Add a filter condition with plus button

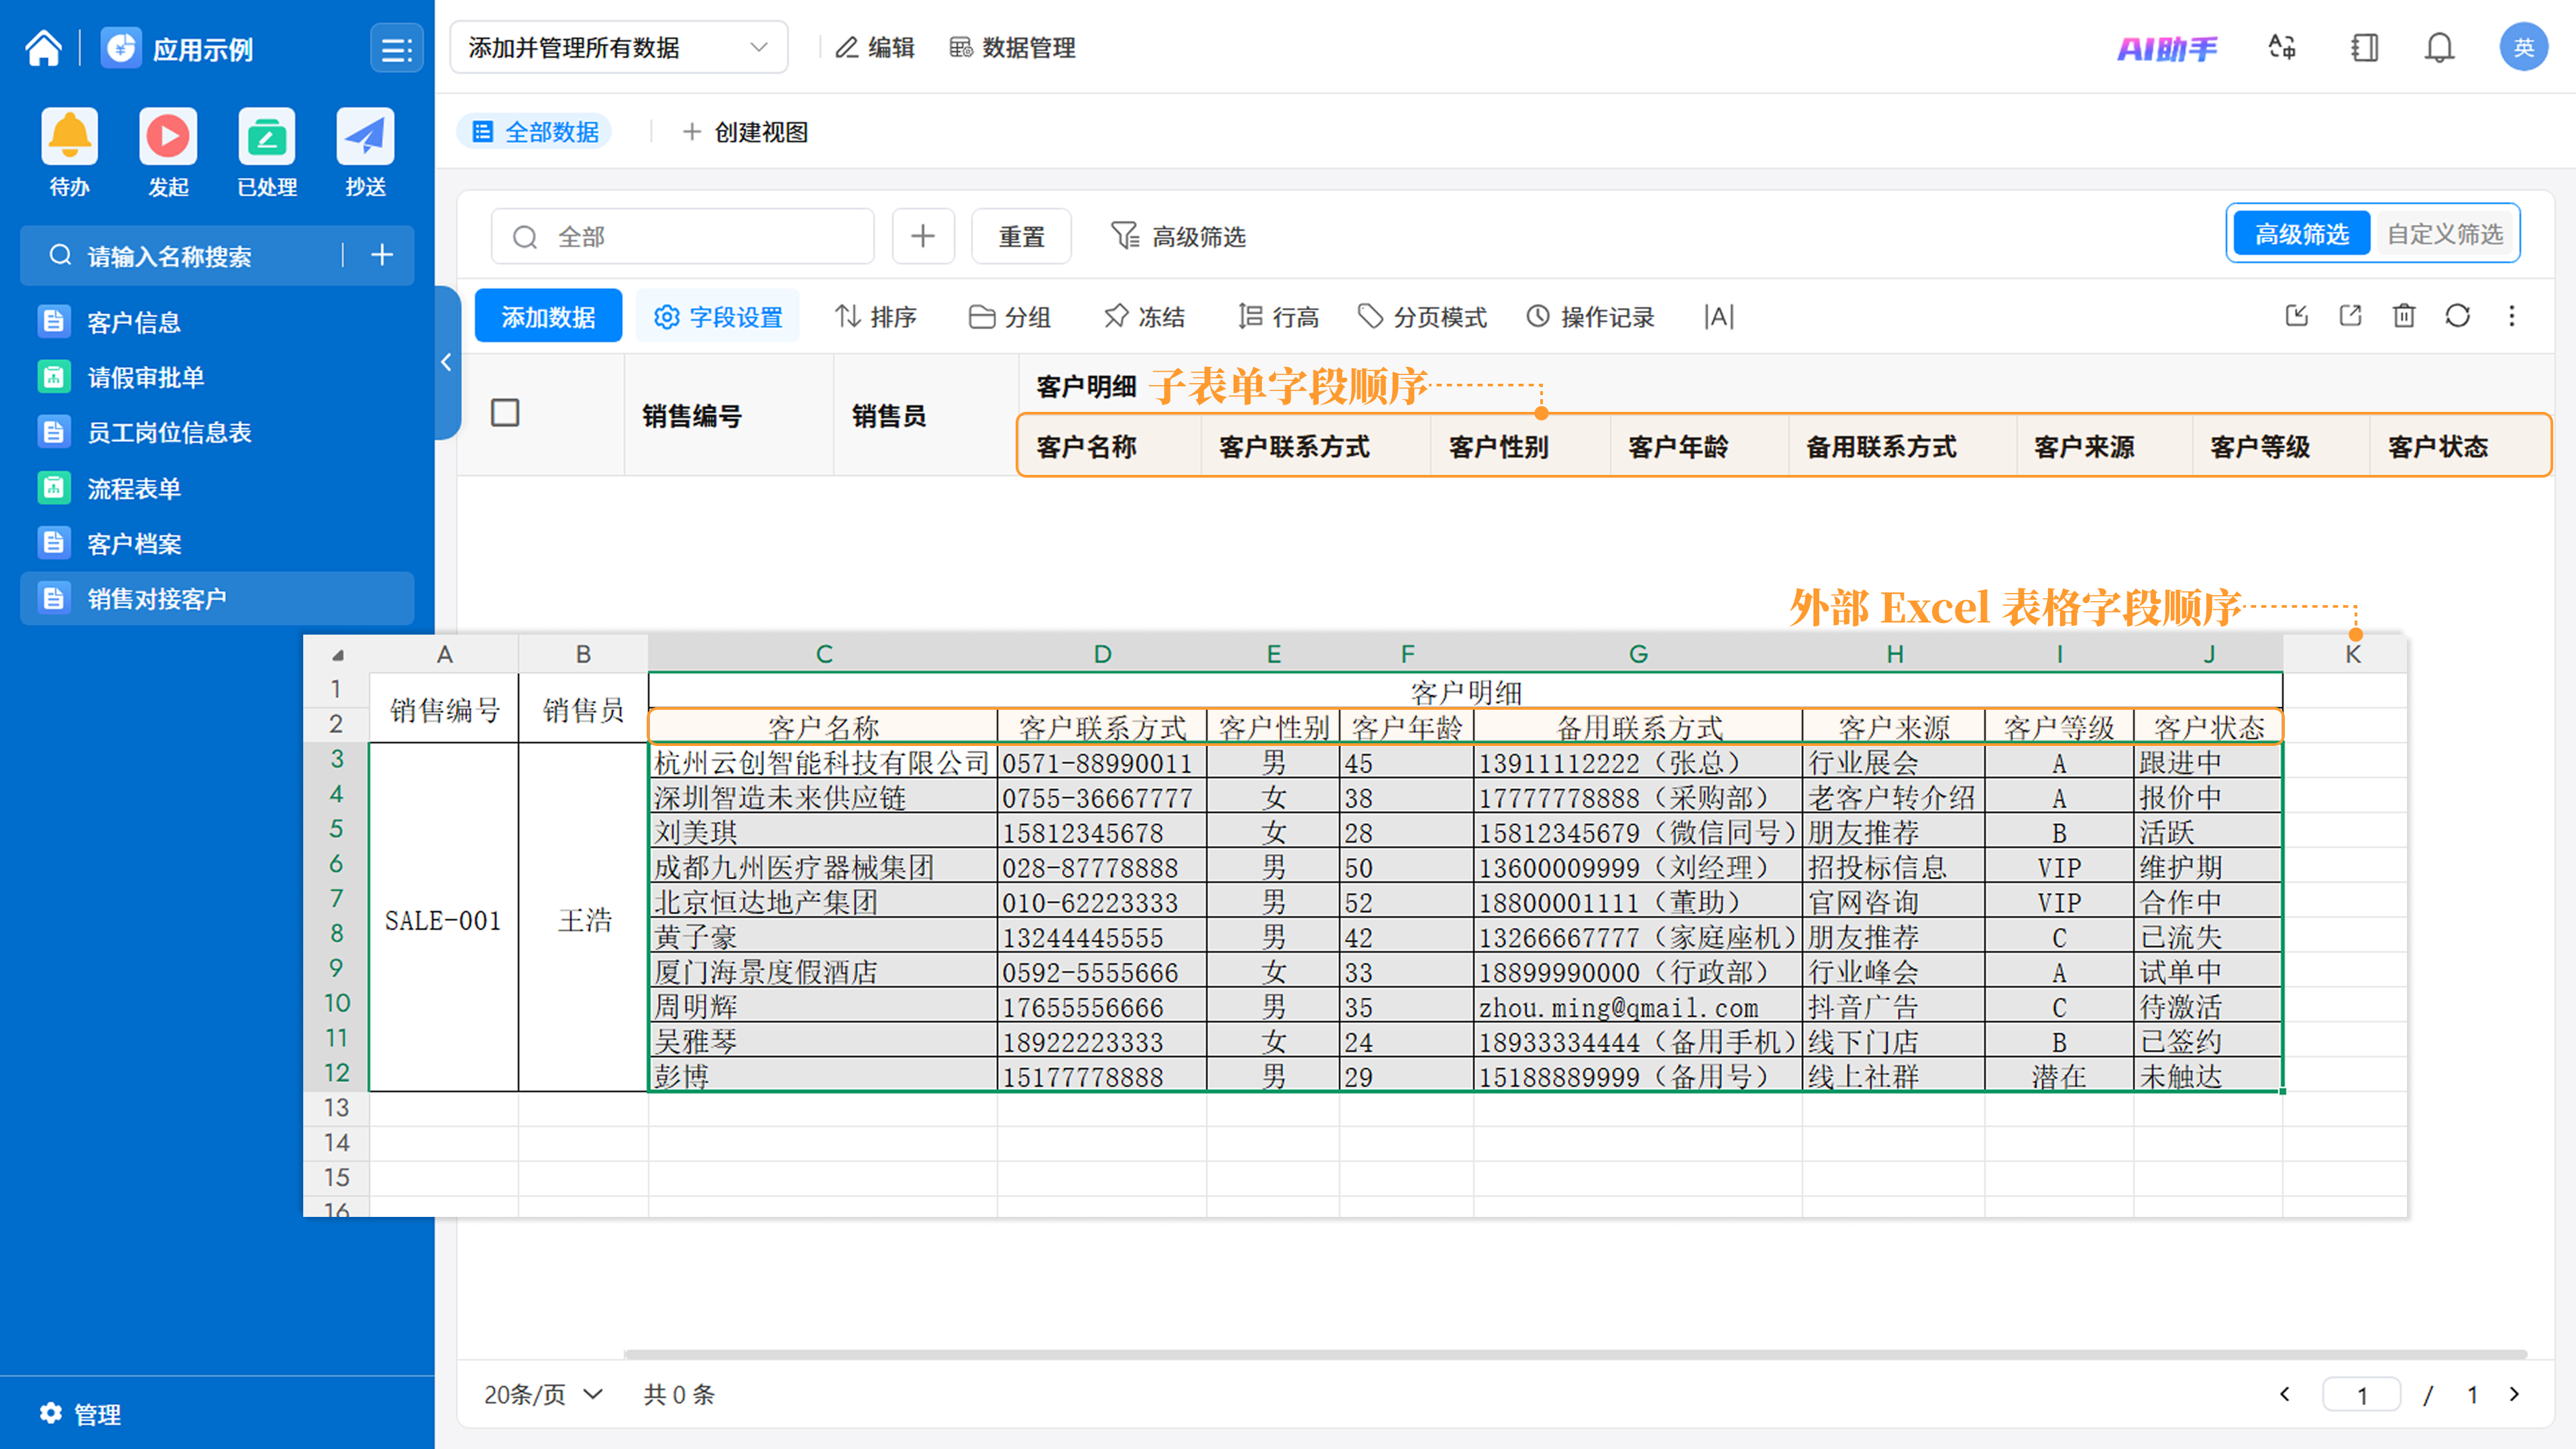click(923, 236)
